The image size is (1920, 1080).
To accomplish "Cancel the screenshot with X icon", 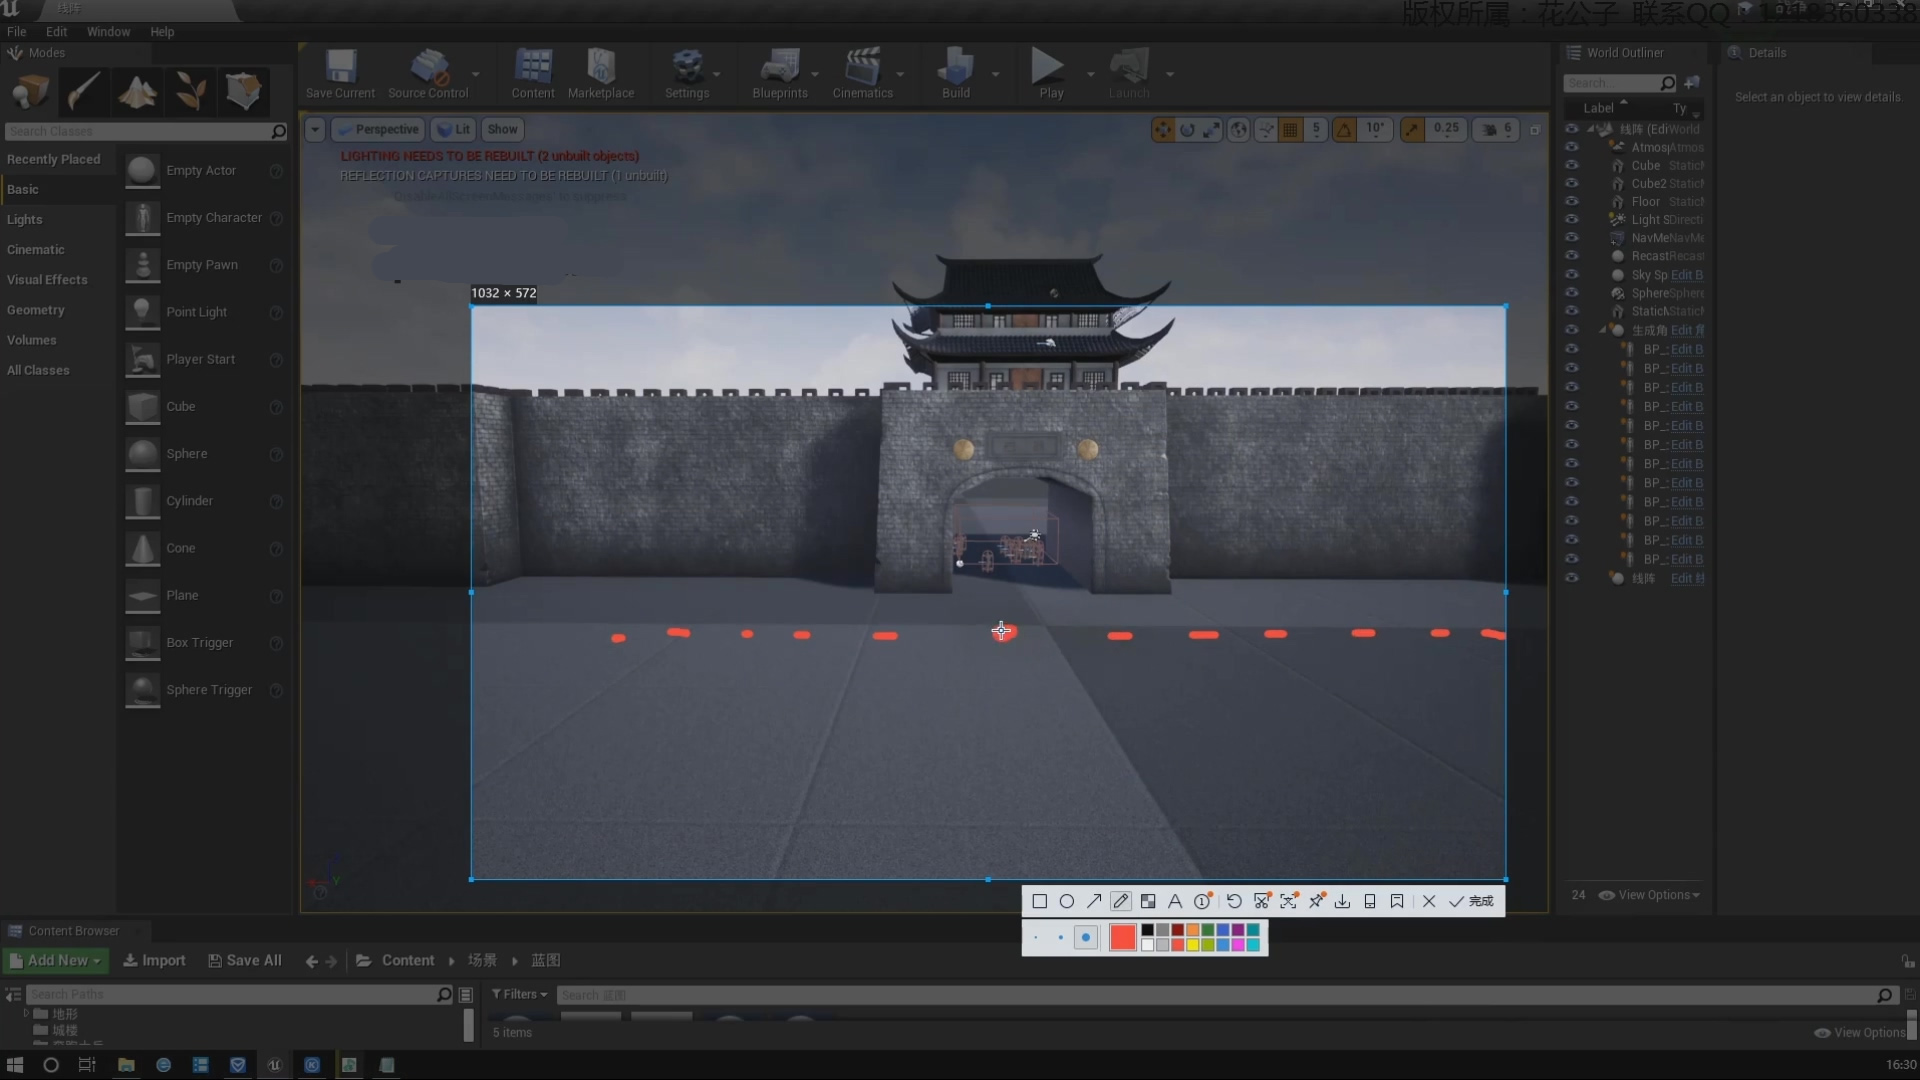I will (1429, 902).
